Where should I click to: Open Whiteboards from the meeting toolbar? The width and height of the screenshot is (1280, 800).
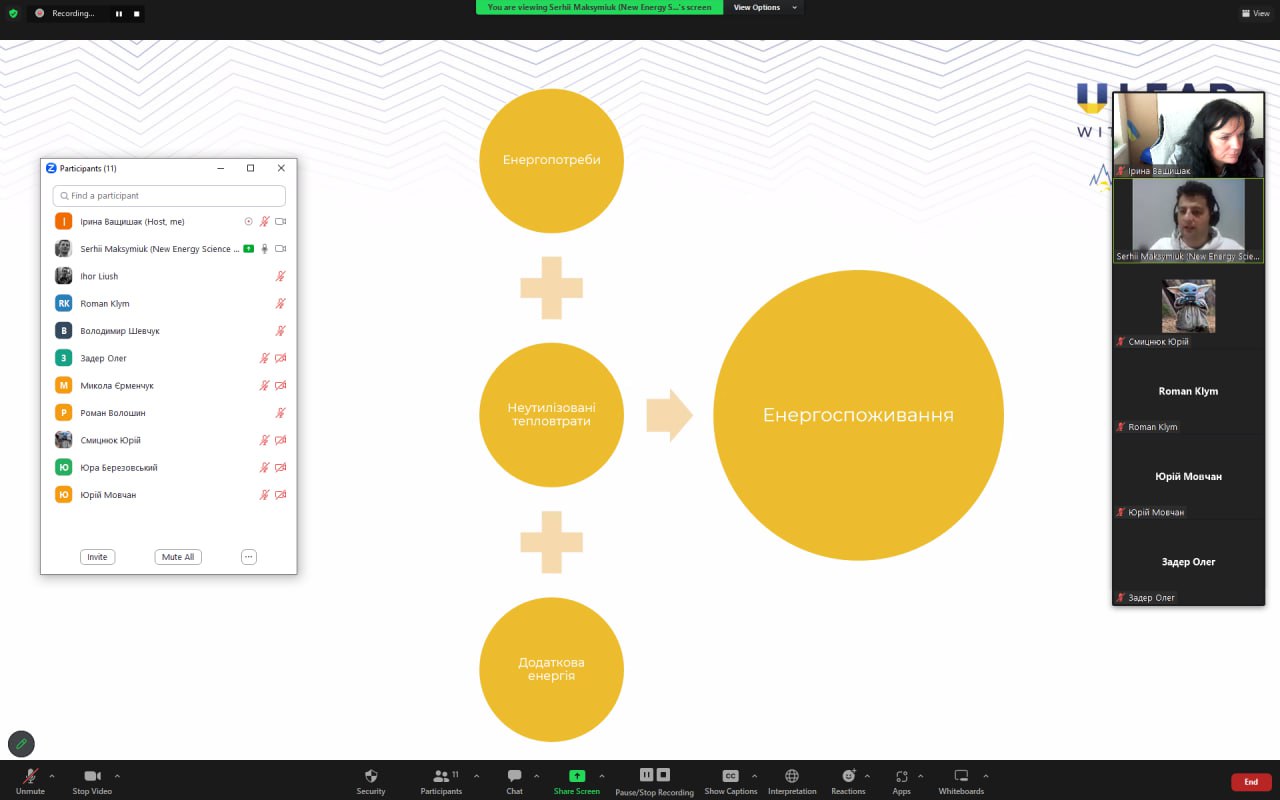(x=960, y=776)
